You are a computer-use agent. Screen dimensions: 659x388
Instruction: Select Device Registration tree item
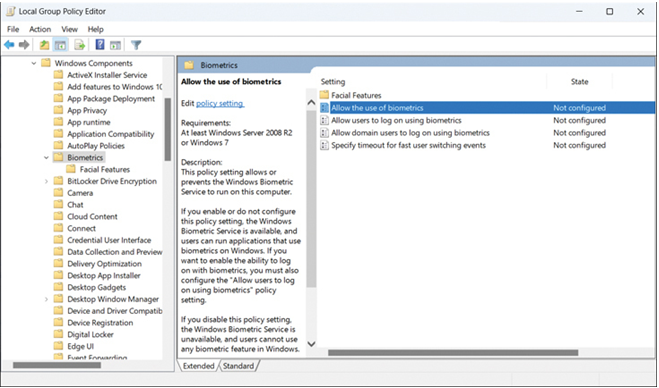[x=100, y=322]
